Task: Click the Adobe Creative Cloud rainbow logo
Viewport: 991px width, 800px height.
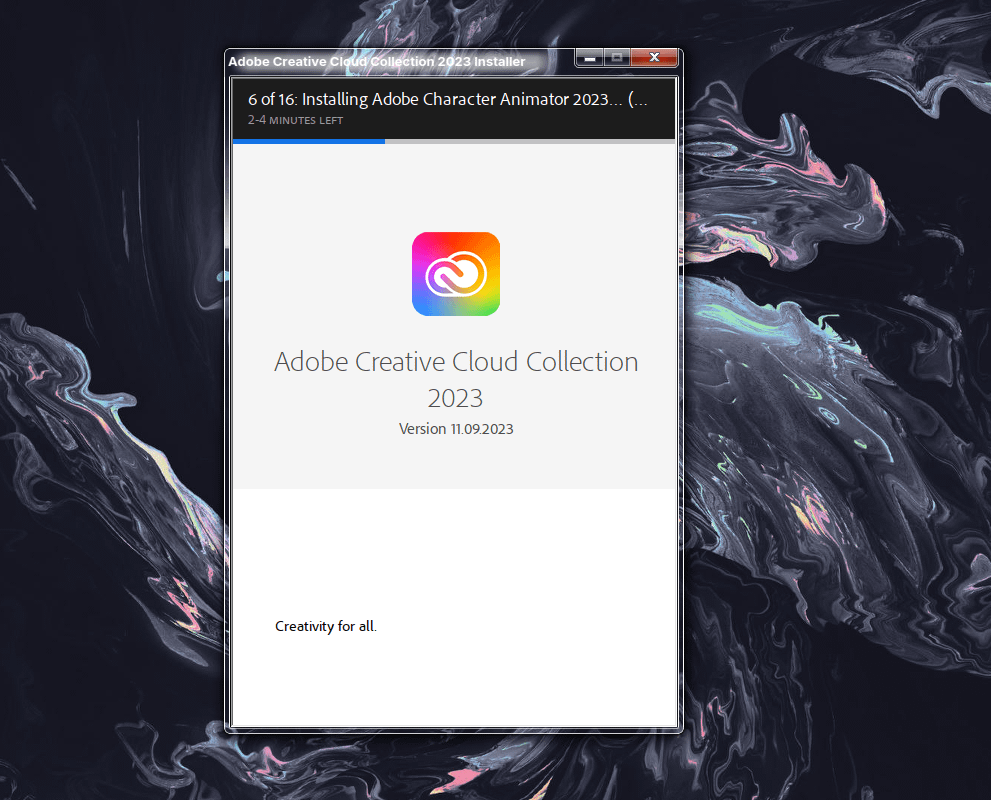Action: 455,274
